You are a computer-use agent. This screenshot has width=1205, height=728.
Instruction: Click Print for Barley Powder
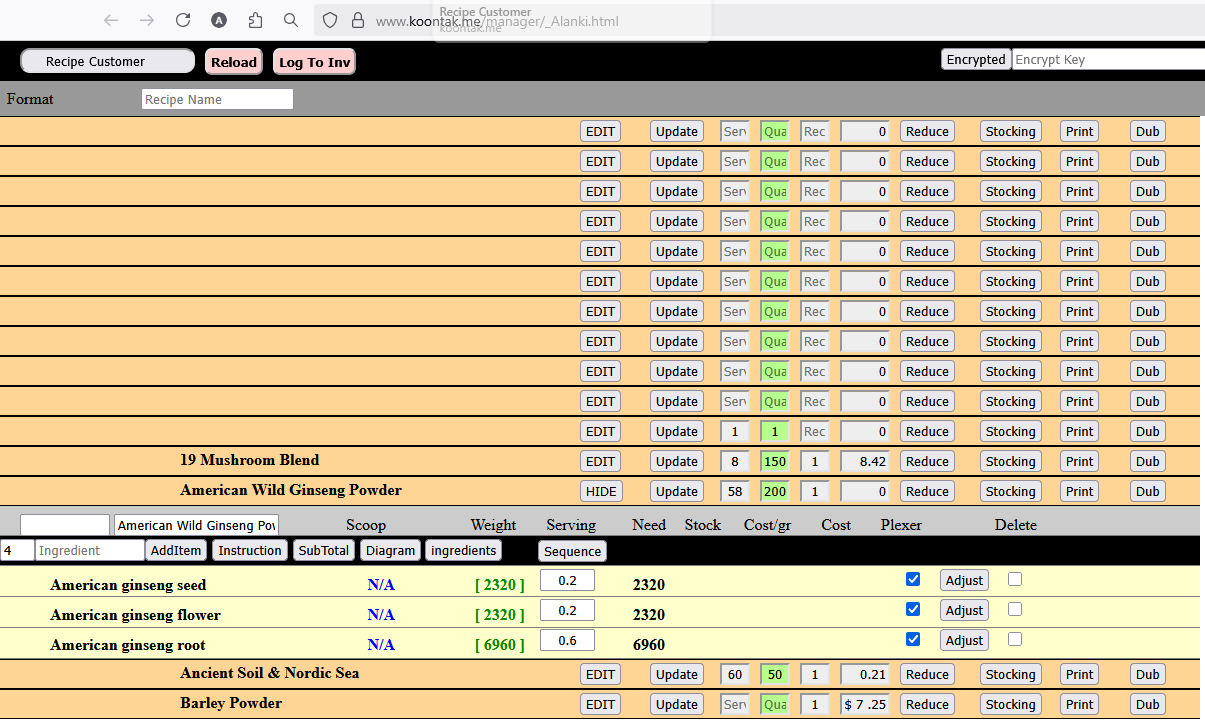pyautogui.click(x=1079, y=704)
